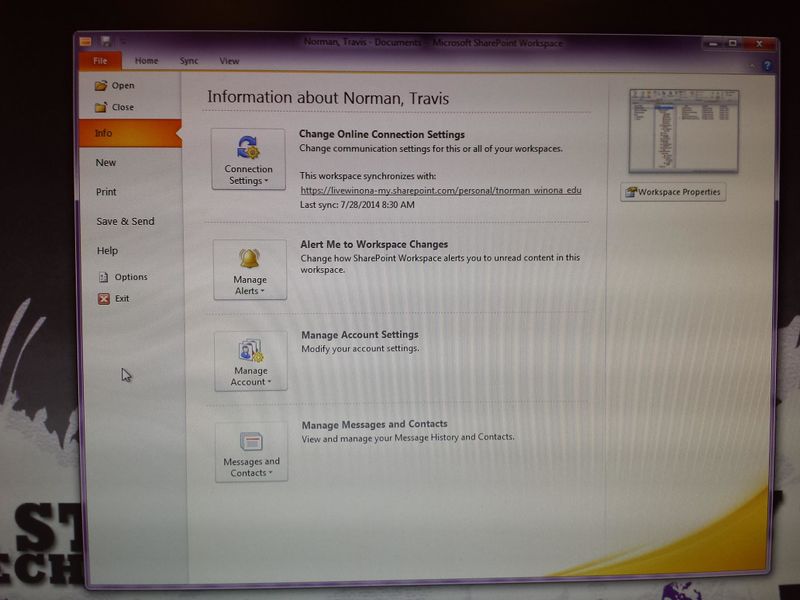800x600 pixels.
Task: Open the livewinona-my.sharepoint.com workspace link
Action: 440,189
